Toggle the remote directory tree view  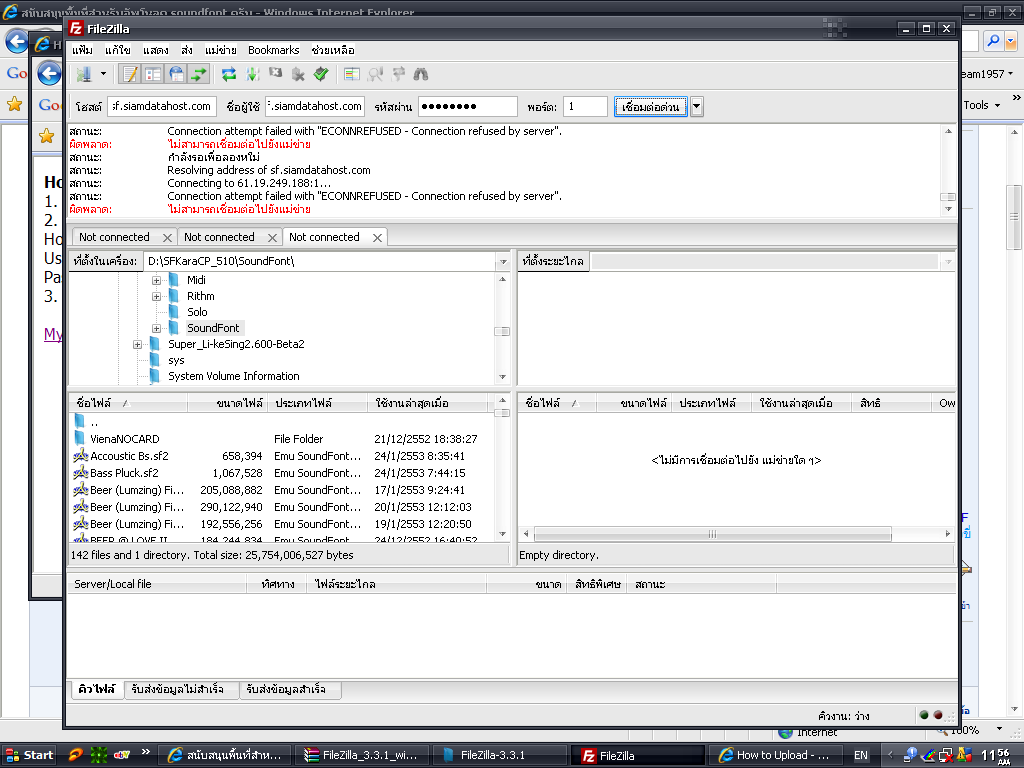[x=176, y=74]
